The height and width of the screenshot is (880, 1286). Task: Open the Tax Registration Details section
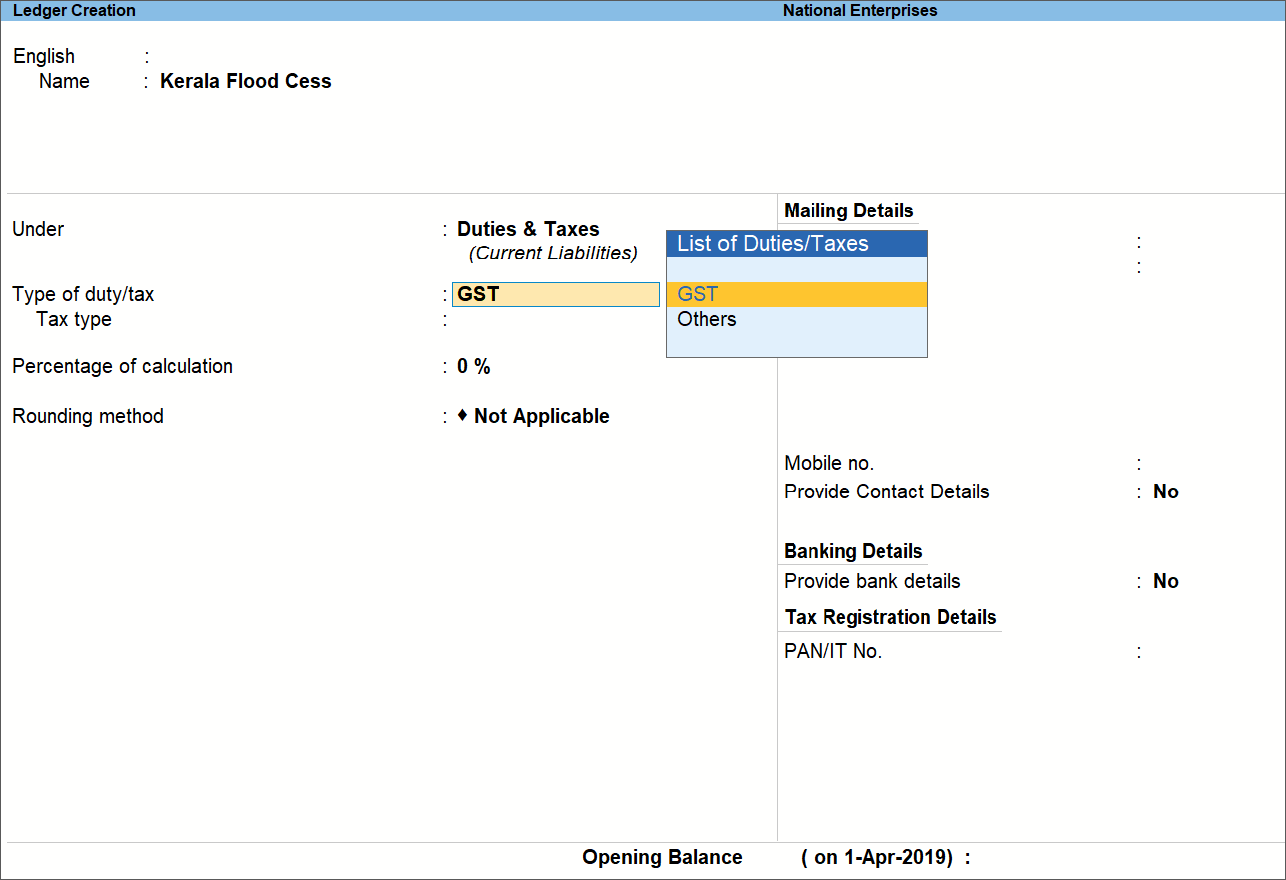tap(890, 617)
